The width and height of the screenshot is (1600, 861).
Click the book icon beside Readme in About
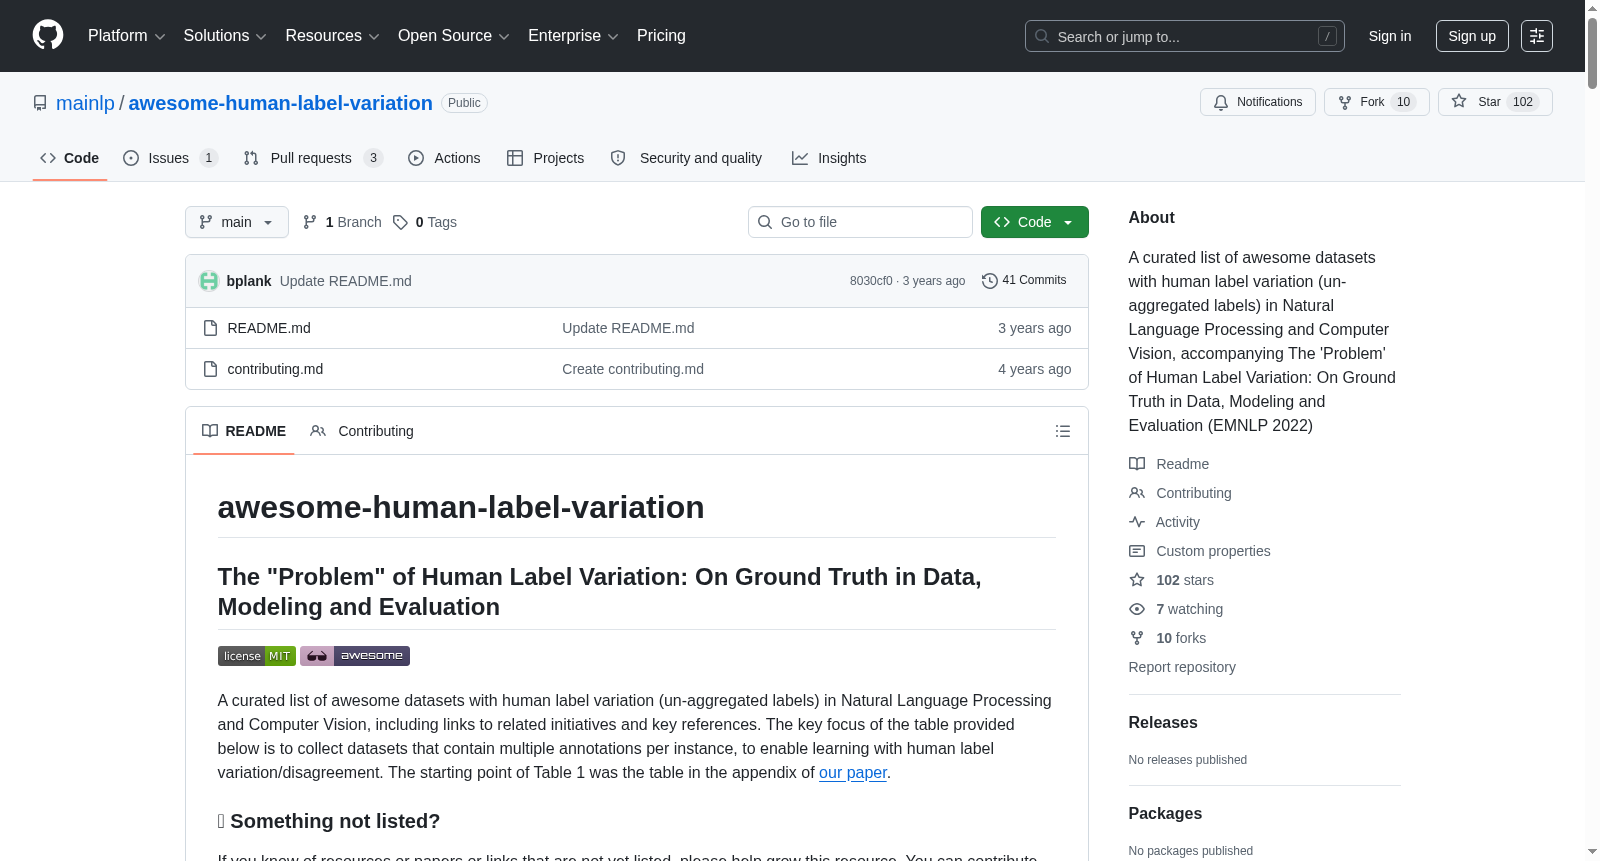click(1137, 464)
